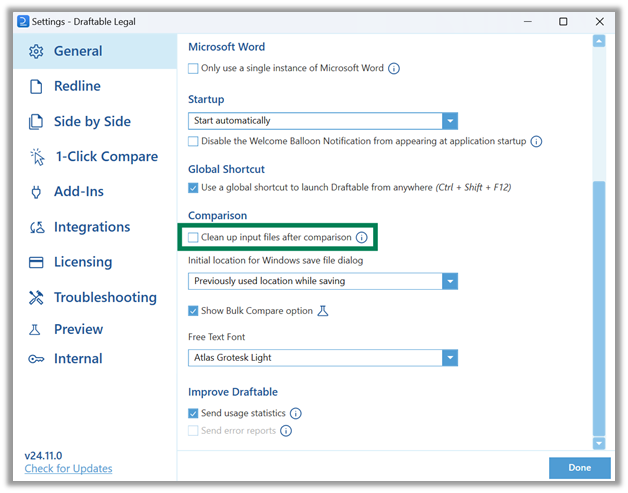This screenshot has width=628, height=493.
Task: Click the Check for Updates link
Action: pyautogui.click(x=68, y=469)
